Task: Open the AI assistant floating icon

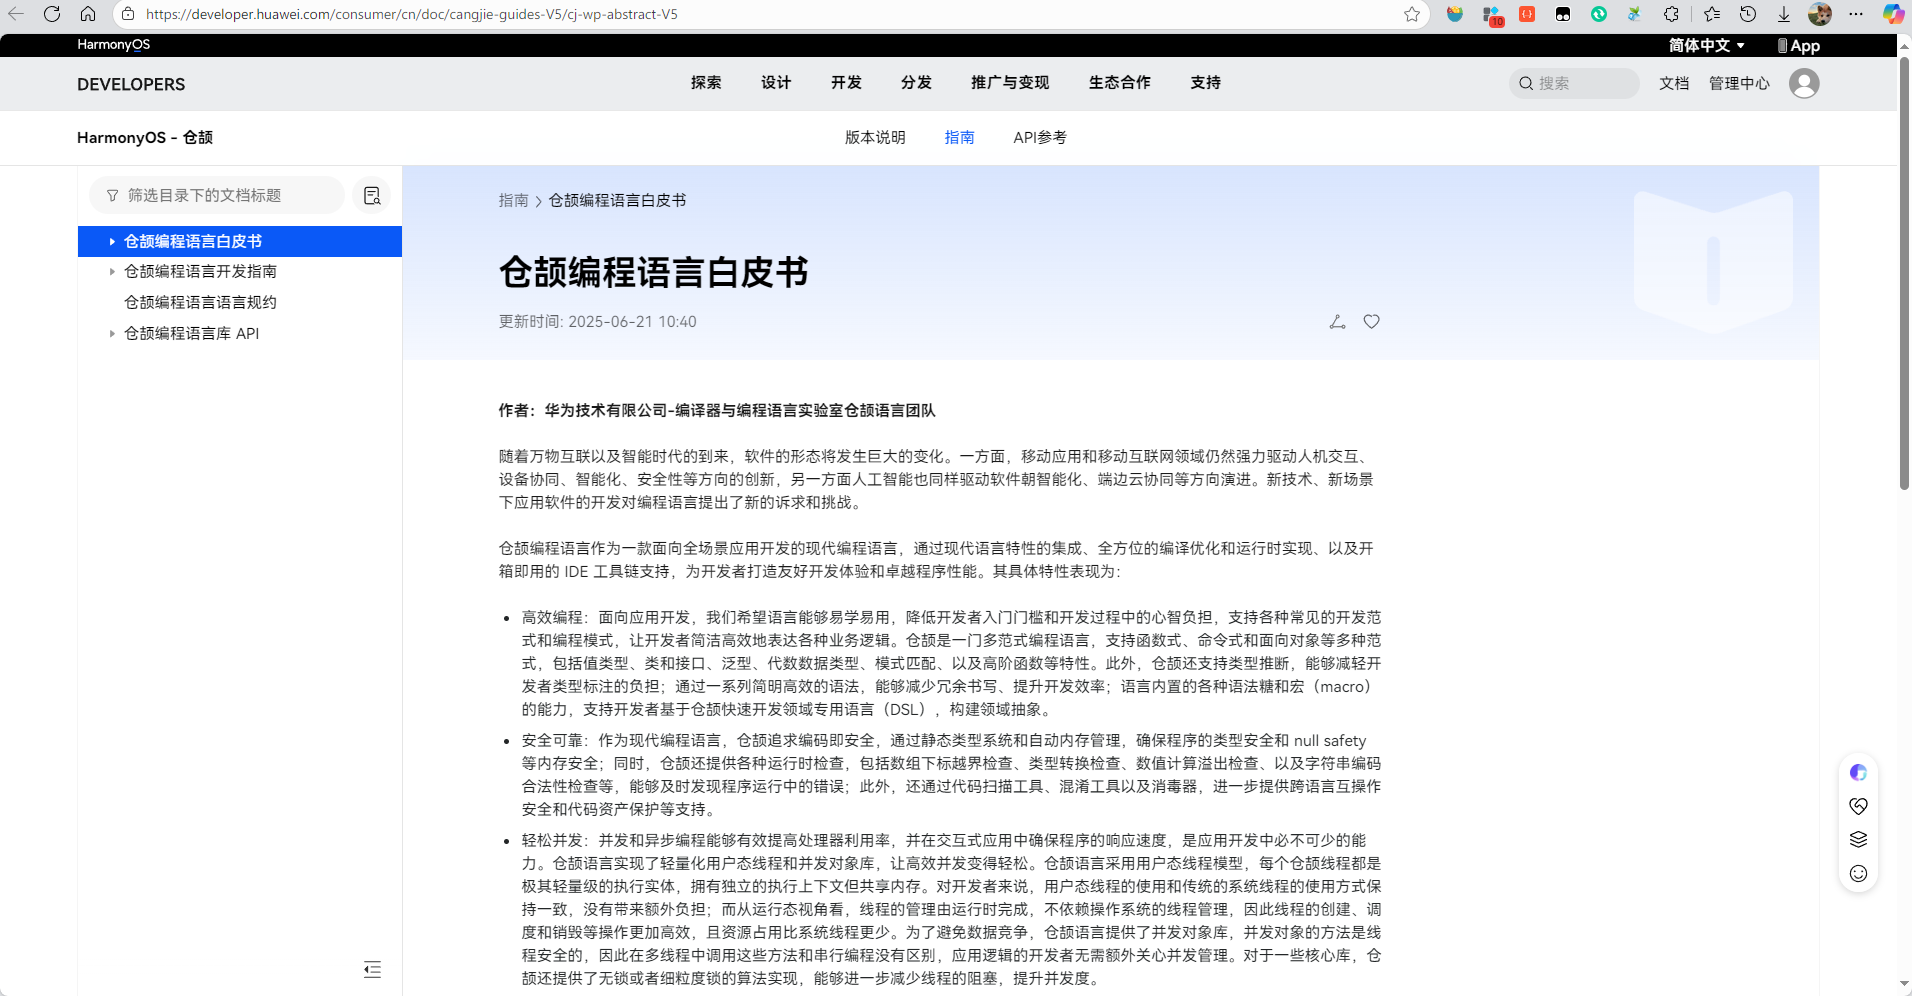Action: coord(1858,772)
